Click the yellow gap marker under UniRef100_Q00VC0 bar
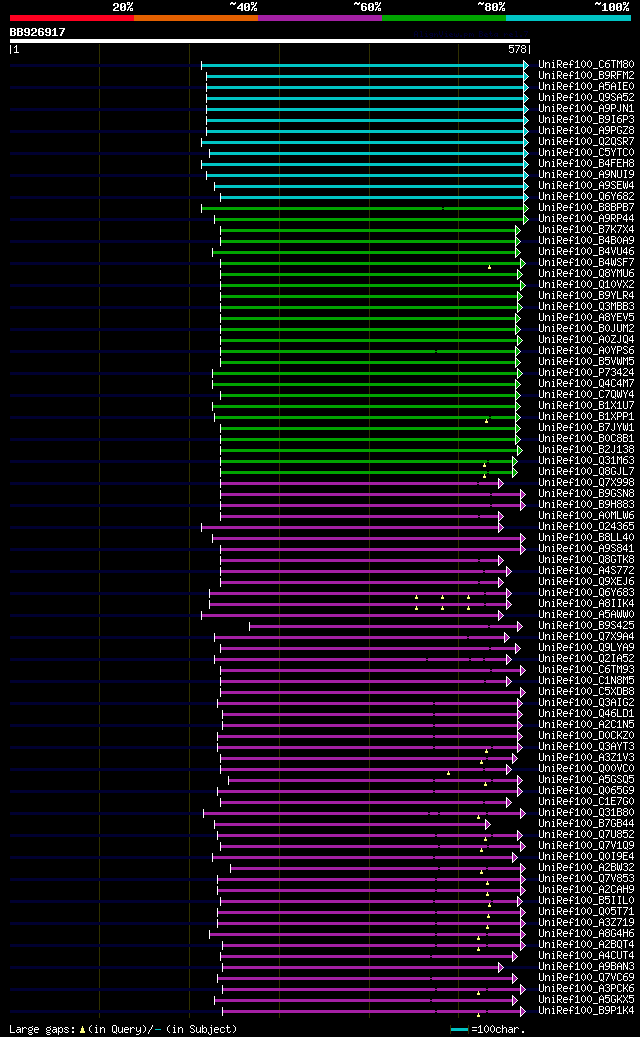The height and width of the screenshot is (1037, 640). pyautogui.click(x=448, y=772)
